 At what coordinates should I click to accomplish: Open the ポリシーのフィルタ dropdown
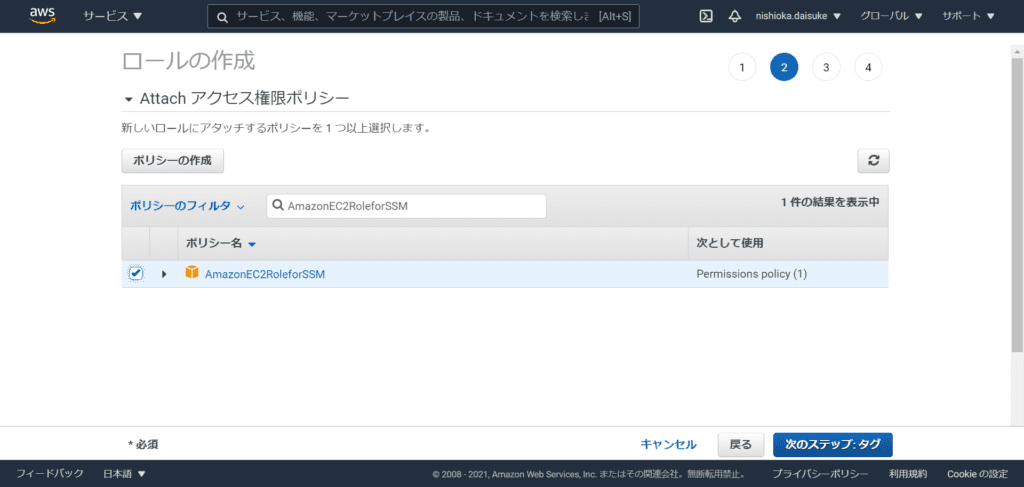click(x=187, y=206)
